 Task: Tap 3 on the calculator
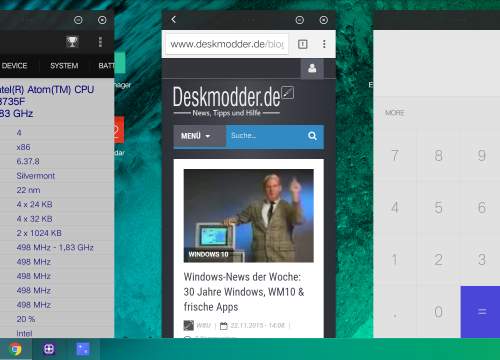[x=481, y=260]
